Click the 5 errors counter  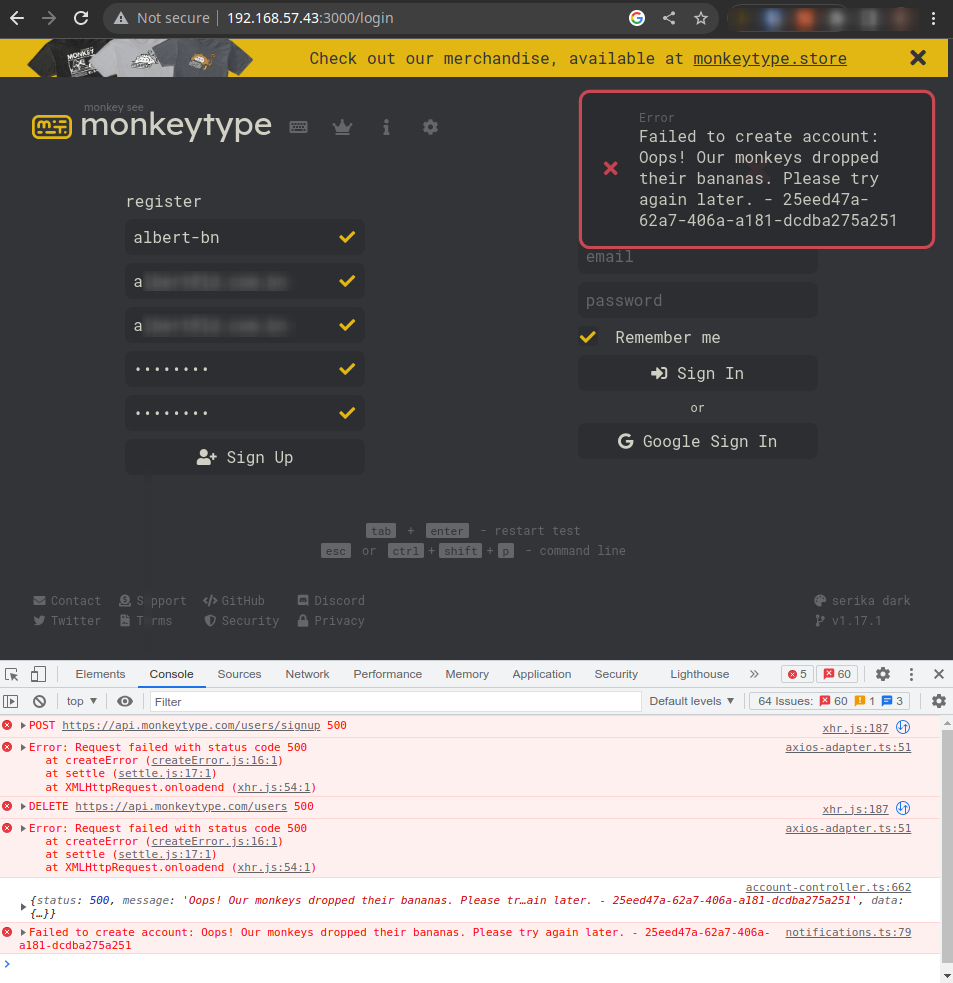[798, 674]
